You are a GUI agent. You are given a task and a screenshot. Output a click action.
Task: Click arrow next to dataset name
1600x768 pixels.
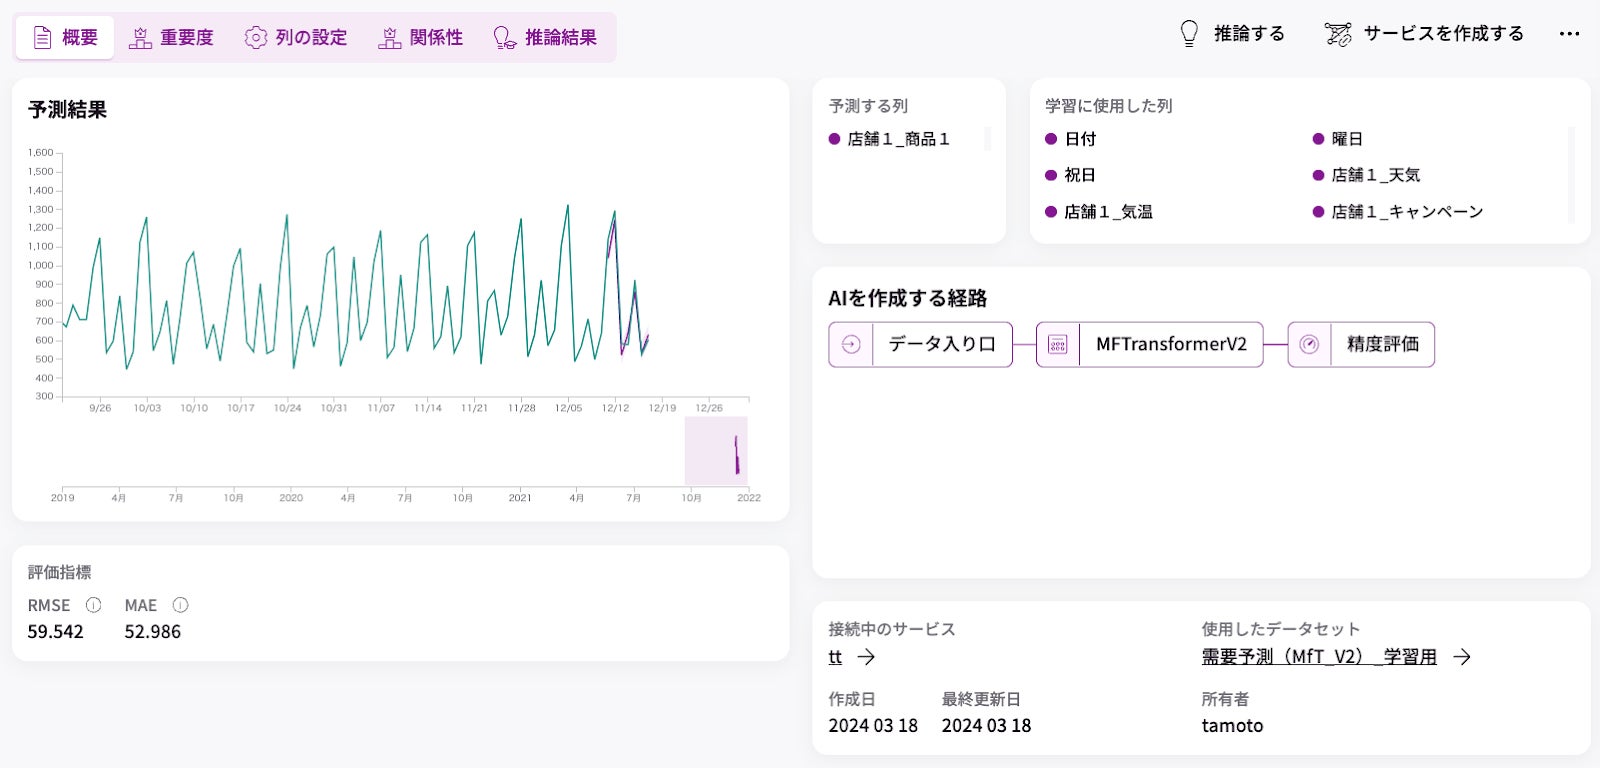(x=1462, y=657)
